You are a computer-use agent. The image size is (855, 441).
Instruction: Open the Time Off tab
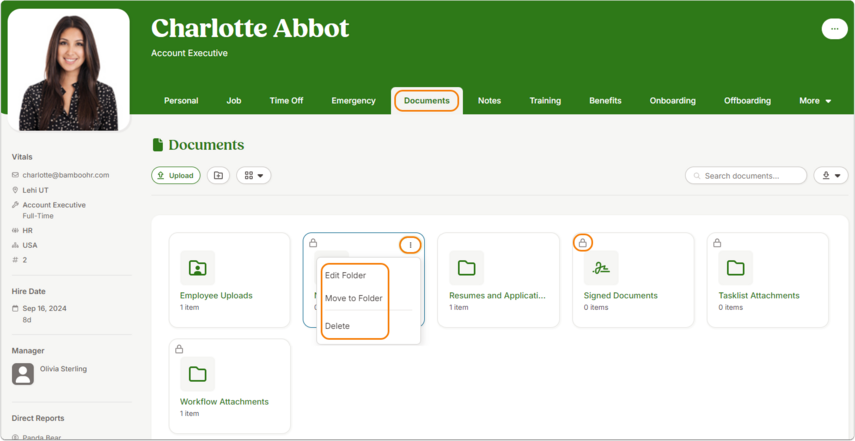(286, 101)
